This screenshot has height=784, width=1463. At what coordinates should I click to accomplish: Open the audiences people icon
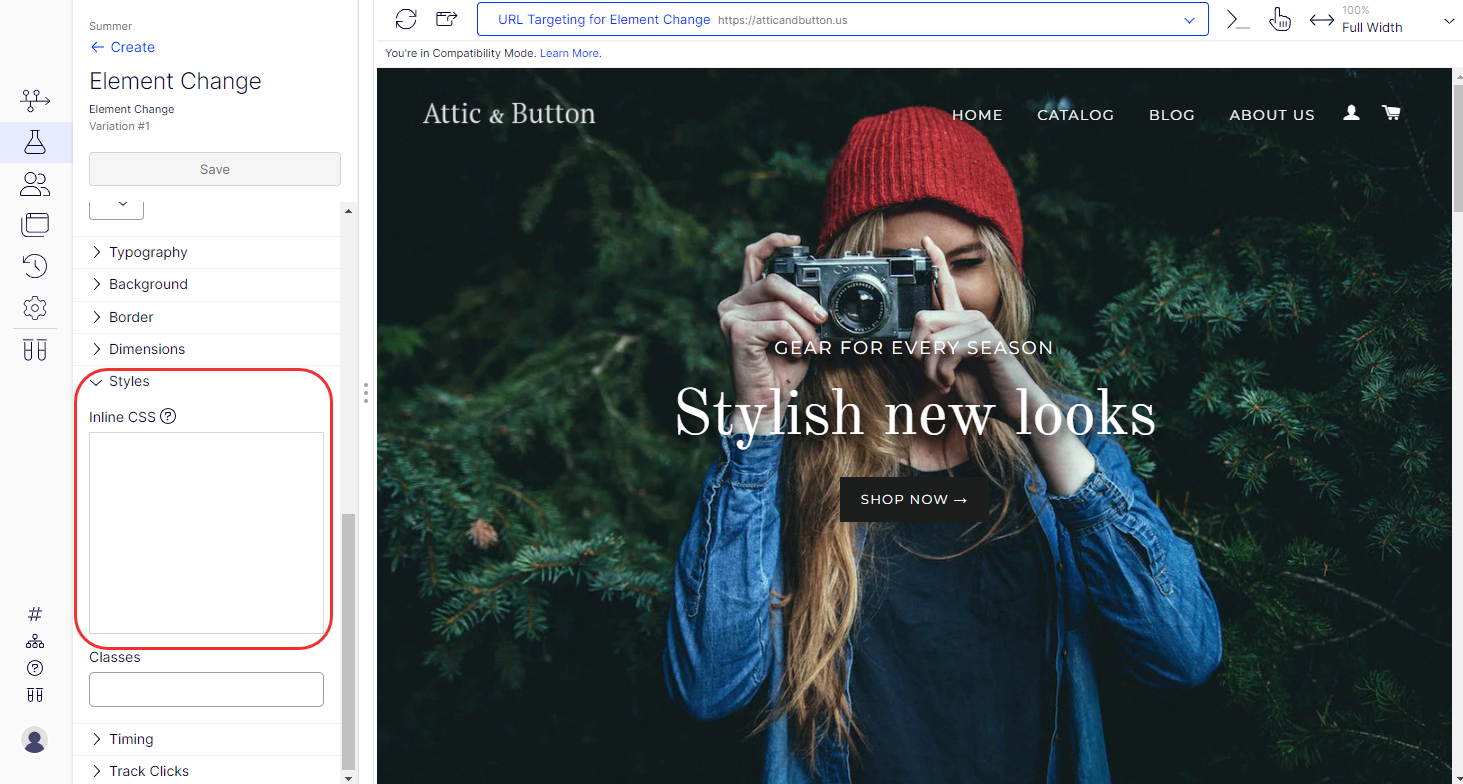pyautogui.click(x=35, y=184)
